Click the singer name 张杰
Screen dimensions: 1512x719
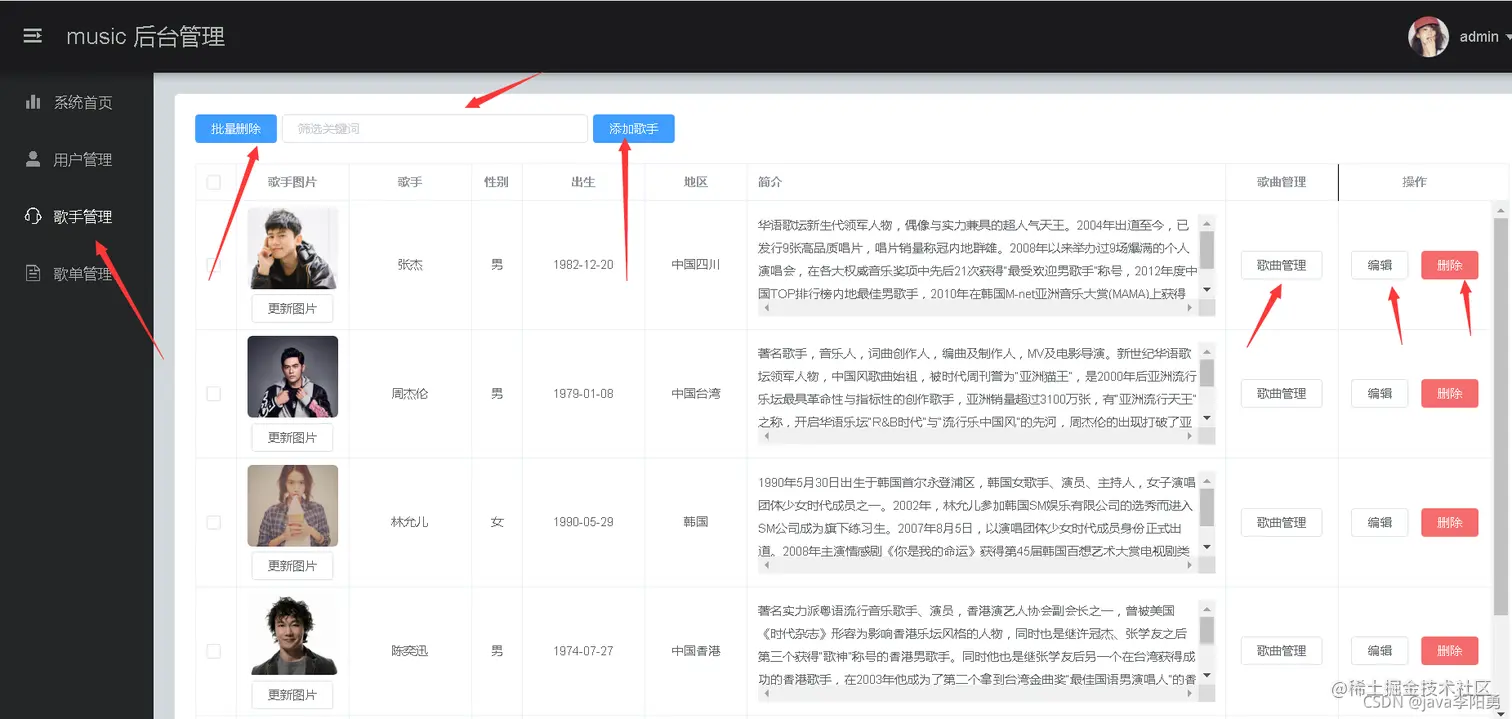[x=410, y=265]
